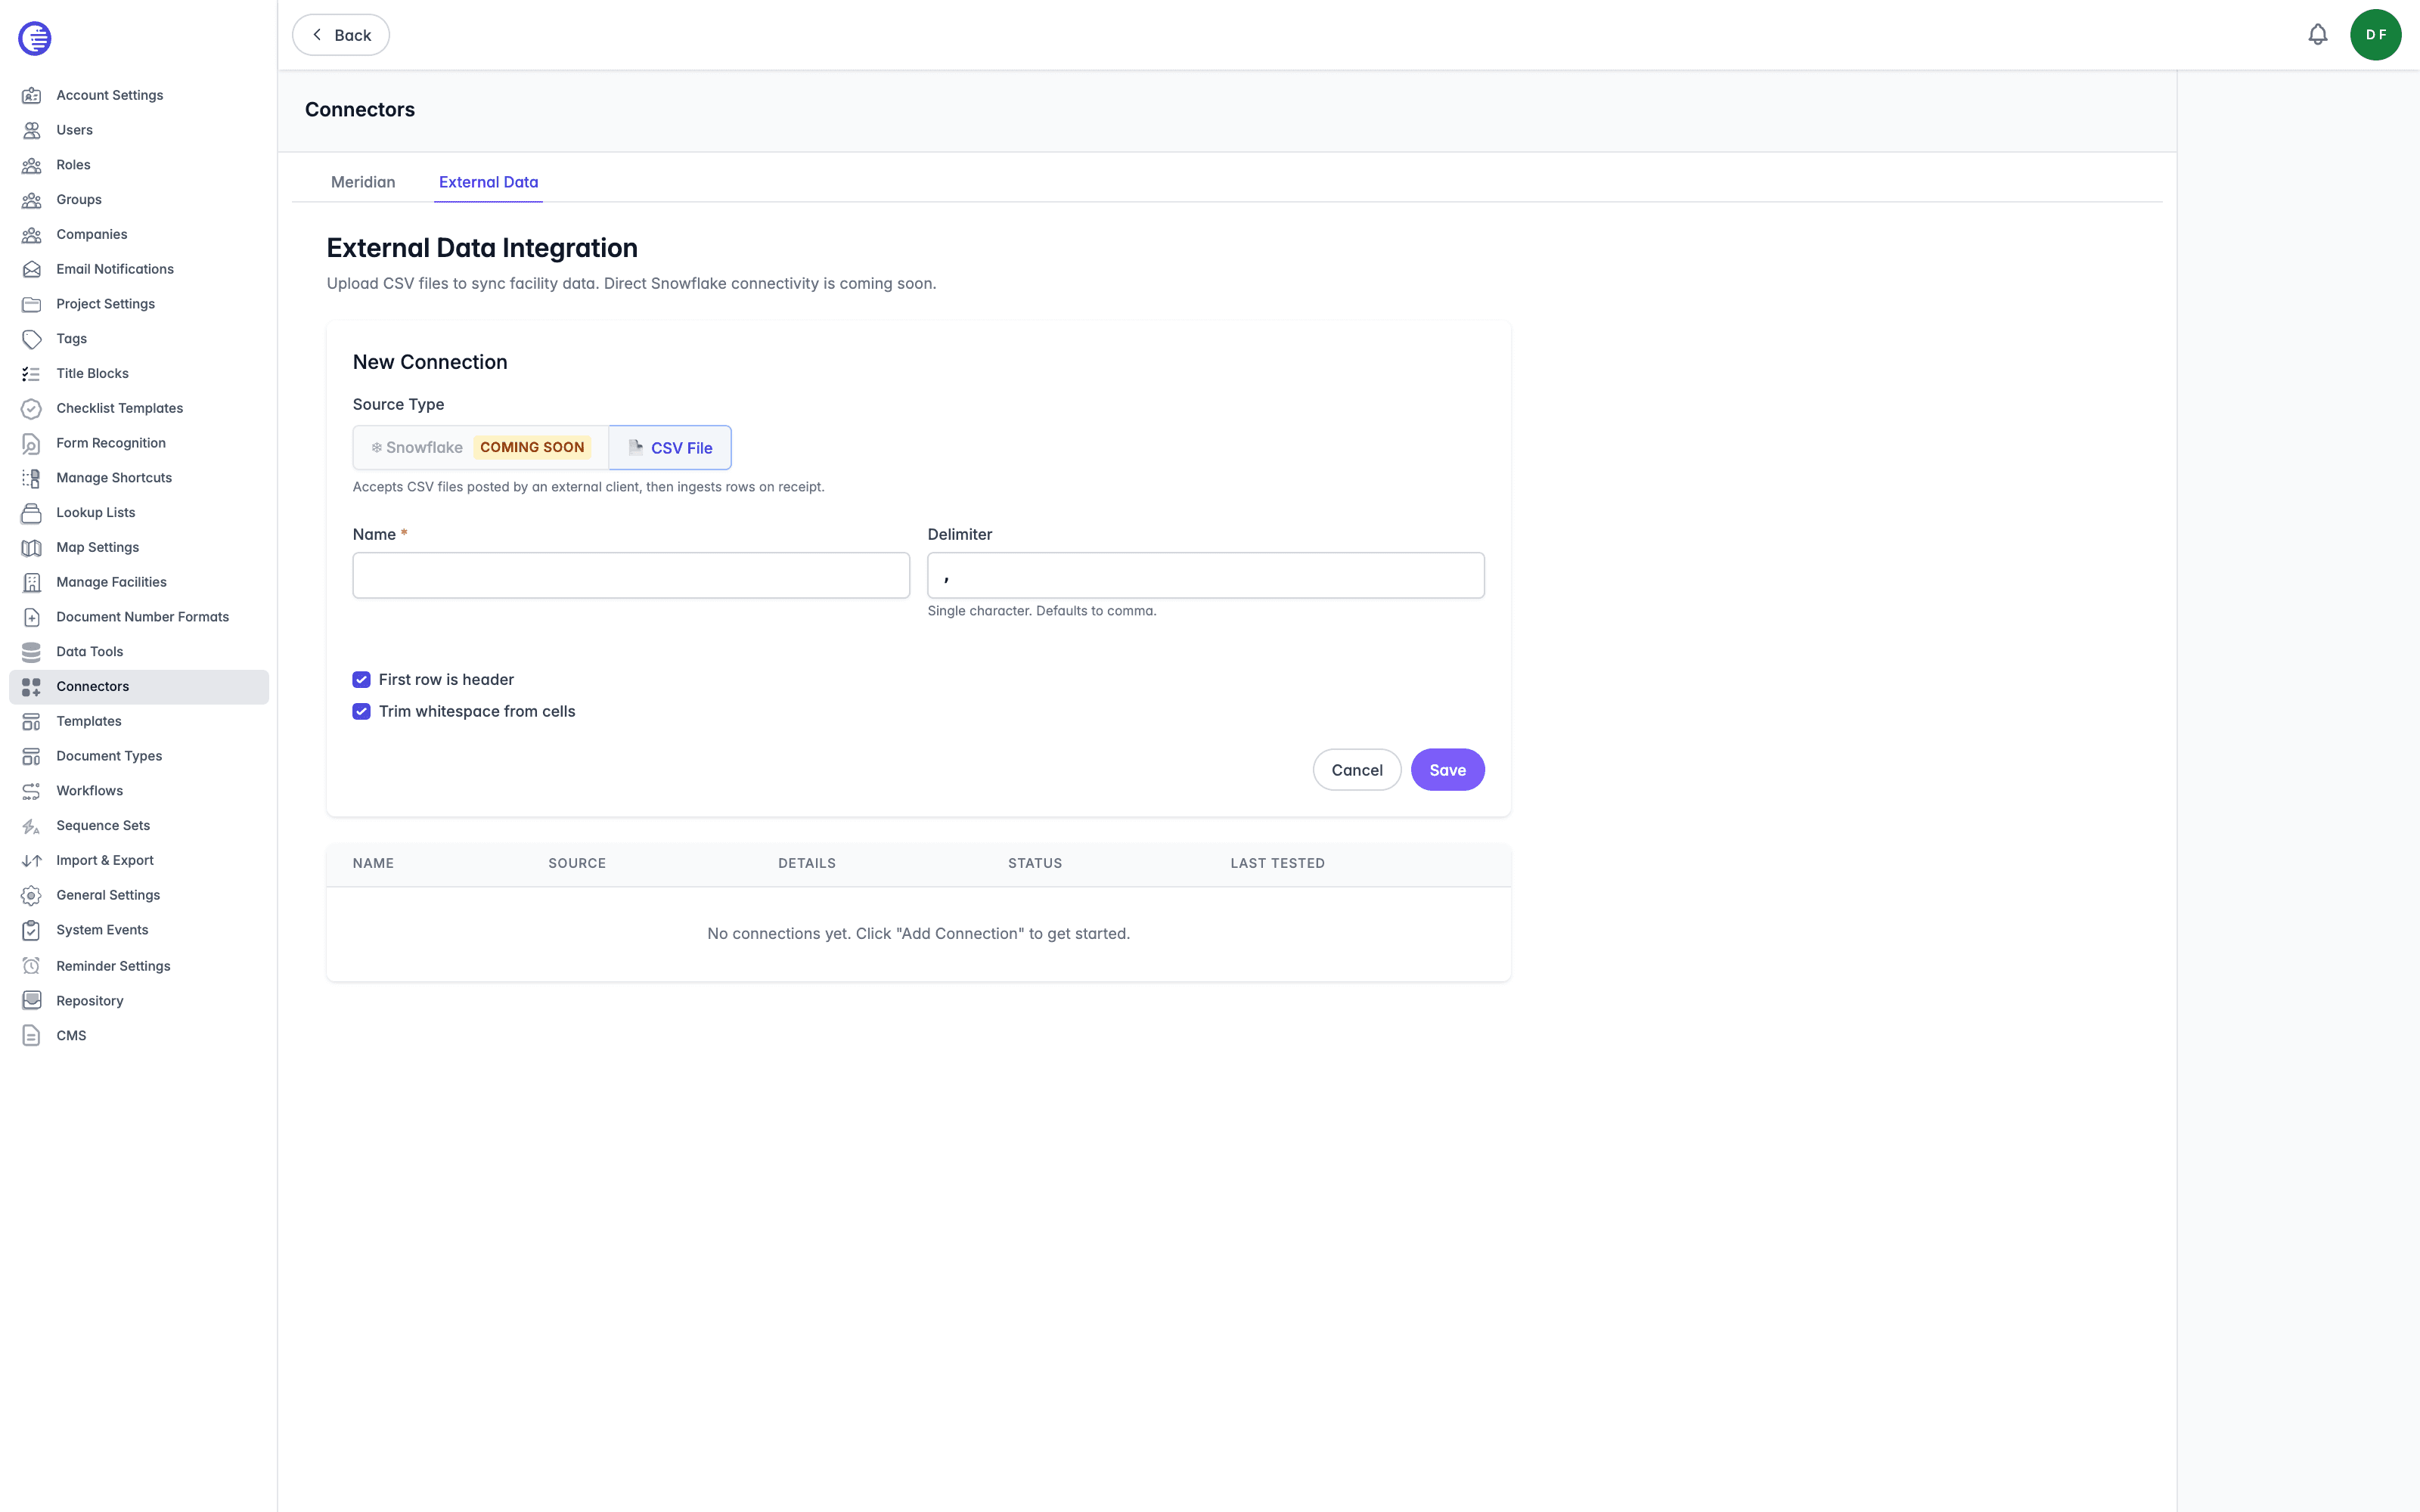Open System Events in the sidebar
Image resolution: width=2420 pixels, height=1512 pixels.
tap(139, 930)
